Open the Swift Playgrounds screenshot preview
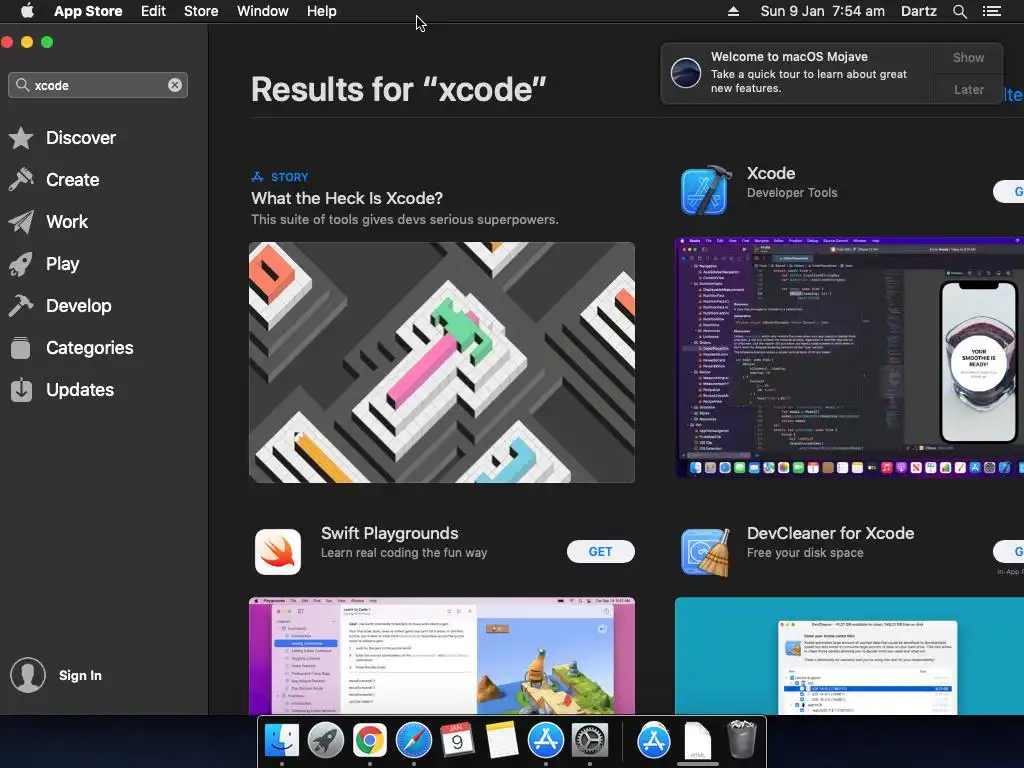Image resolution: width=1024 pixels, height=768 pixels. pyautogui.click(x=441, y=656)
